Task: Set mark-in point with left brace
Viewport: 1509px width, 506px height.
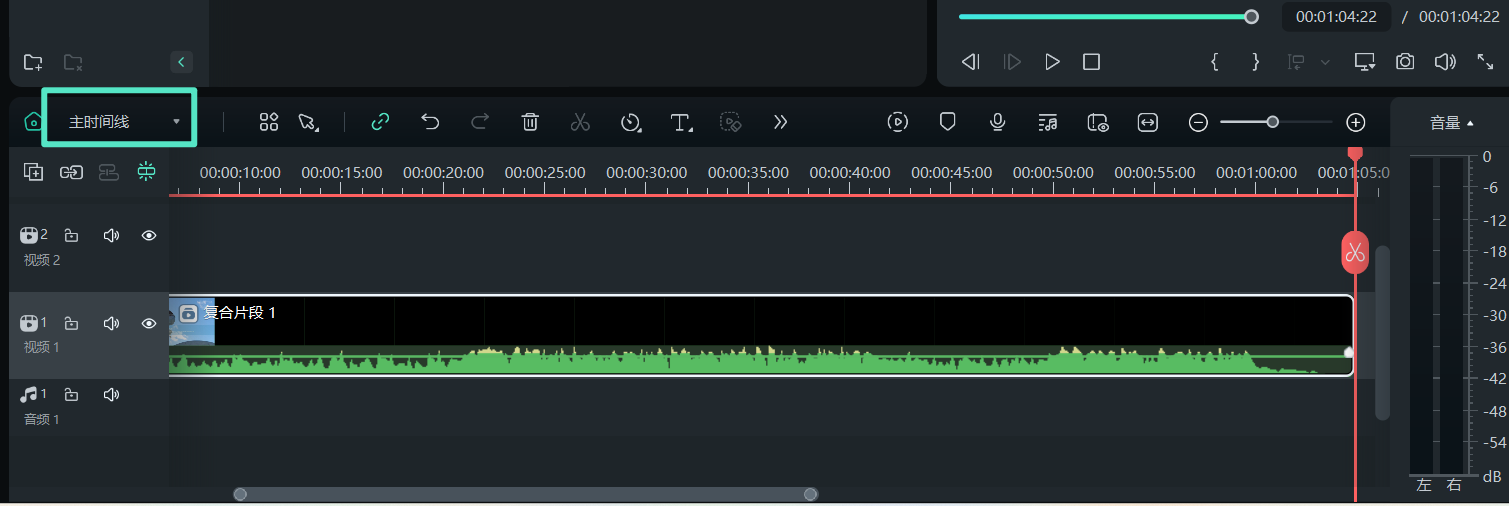Action: coord(1215,62)
